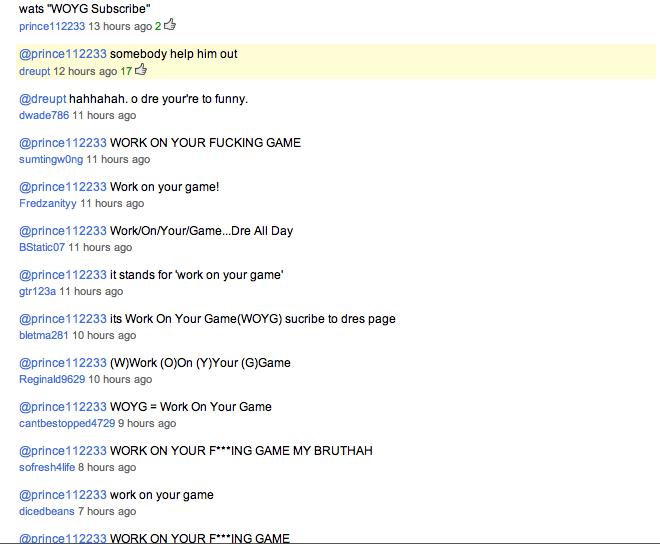
Task: Open dreupt's profile under highlighted comment
Action: click(x=34, y=71)
